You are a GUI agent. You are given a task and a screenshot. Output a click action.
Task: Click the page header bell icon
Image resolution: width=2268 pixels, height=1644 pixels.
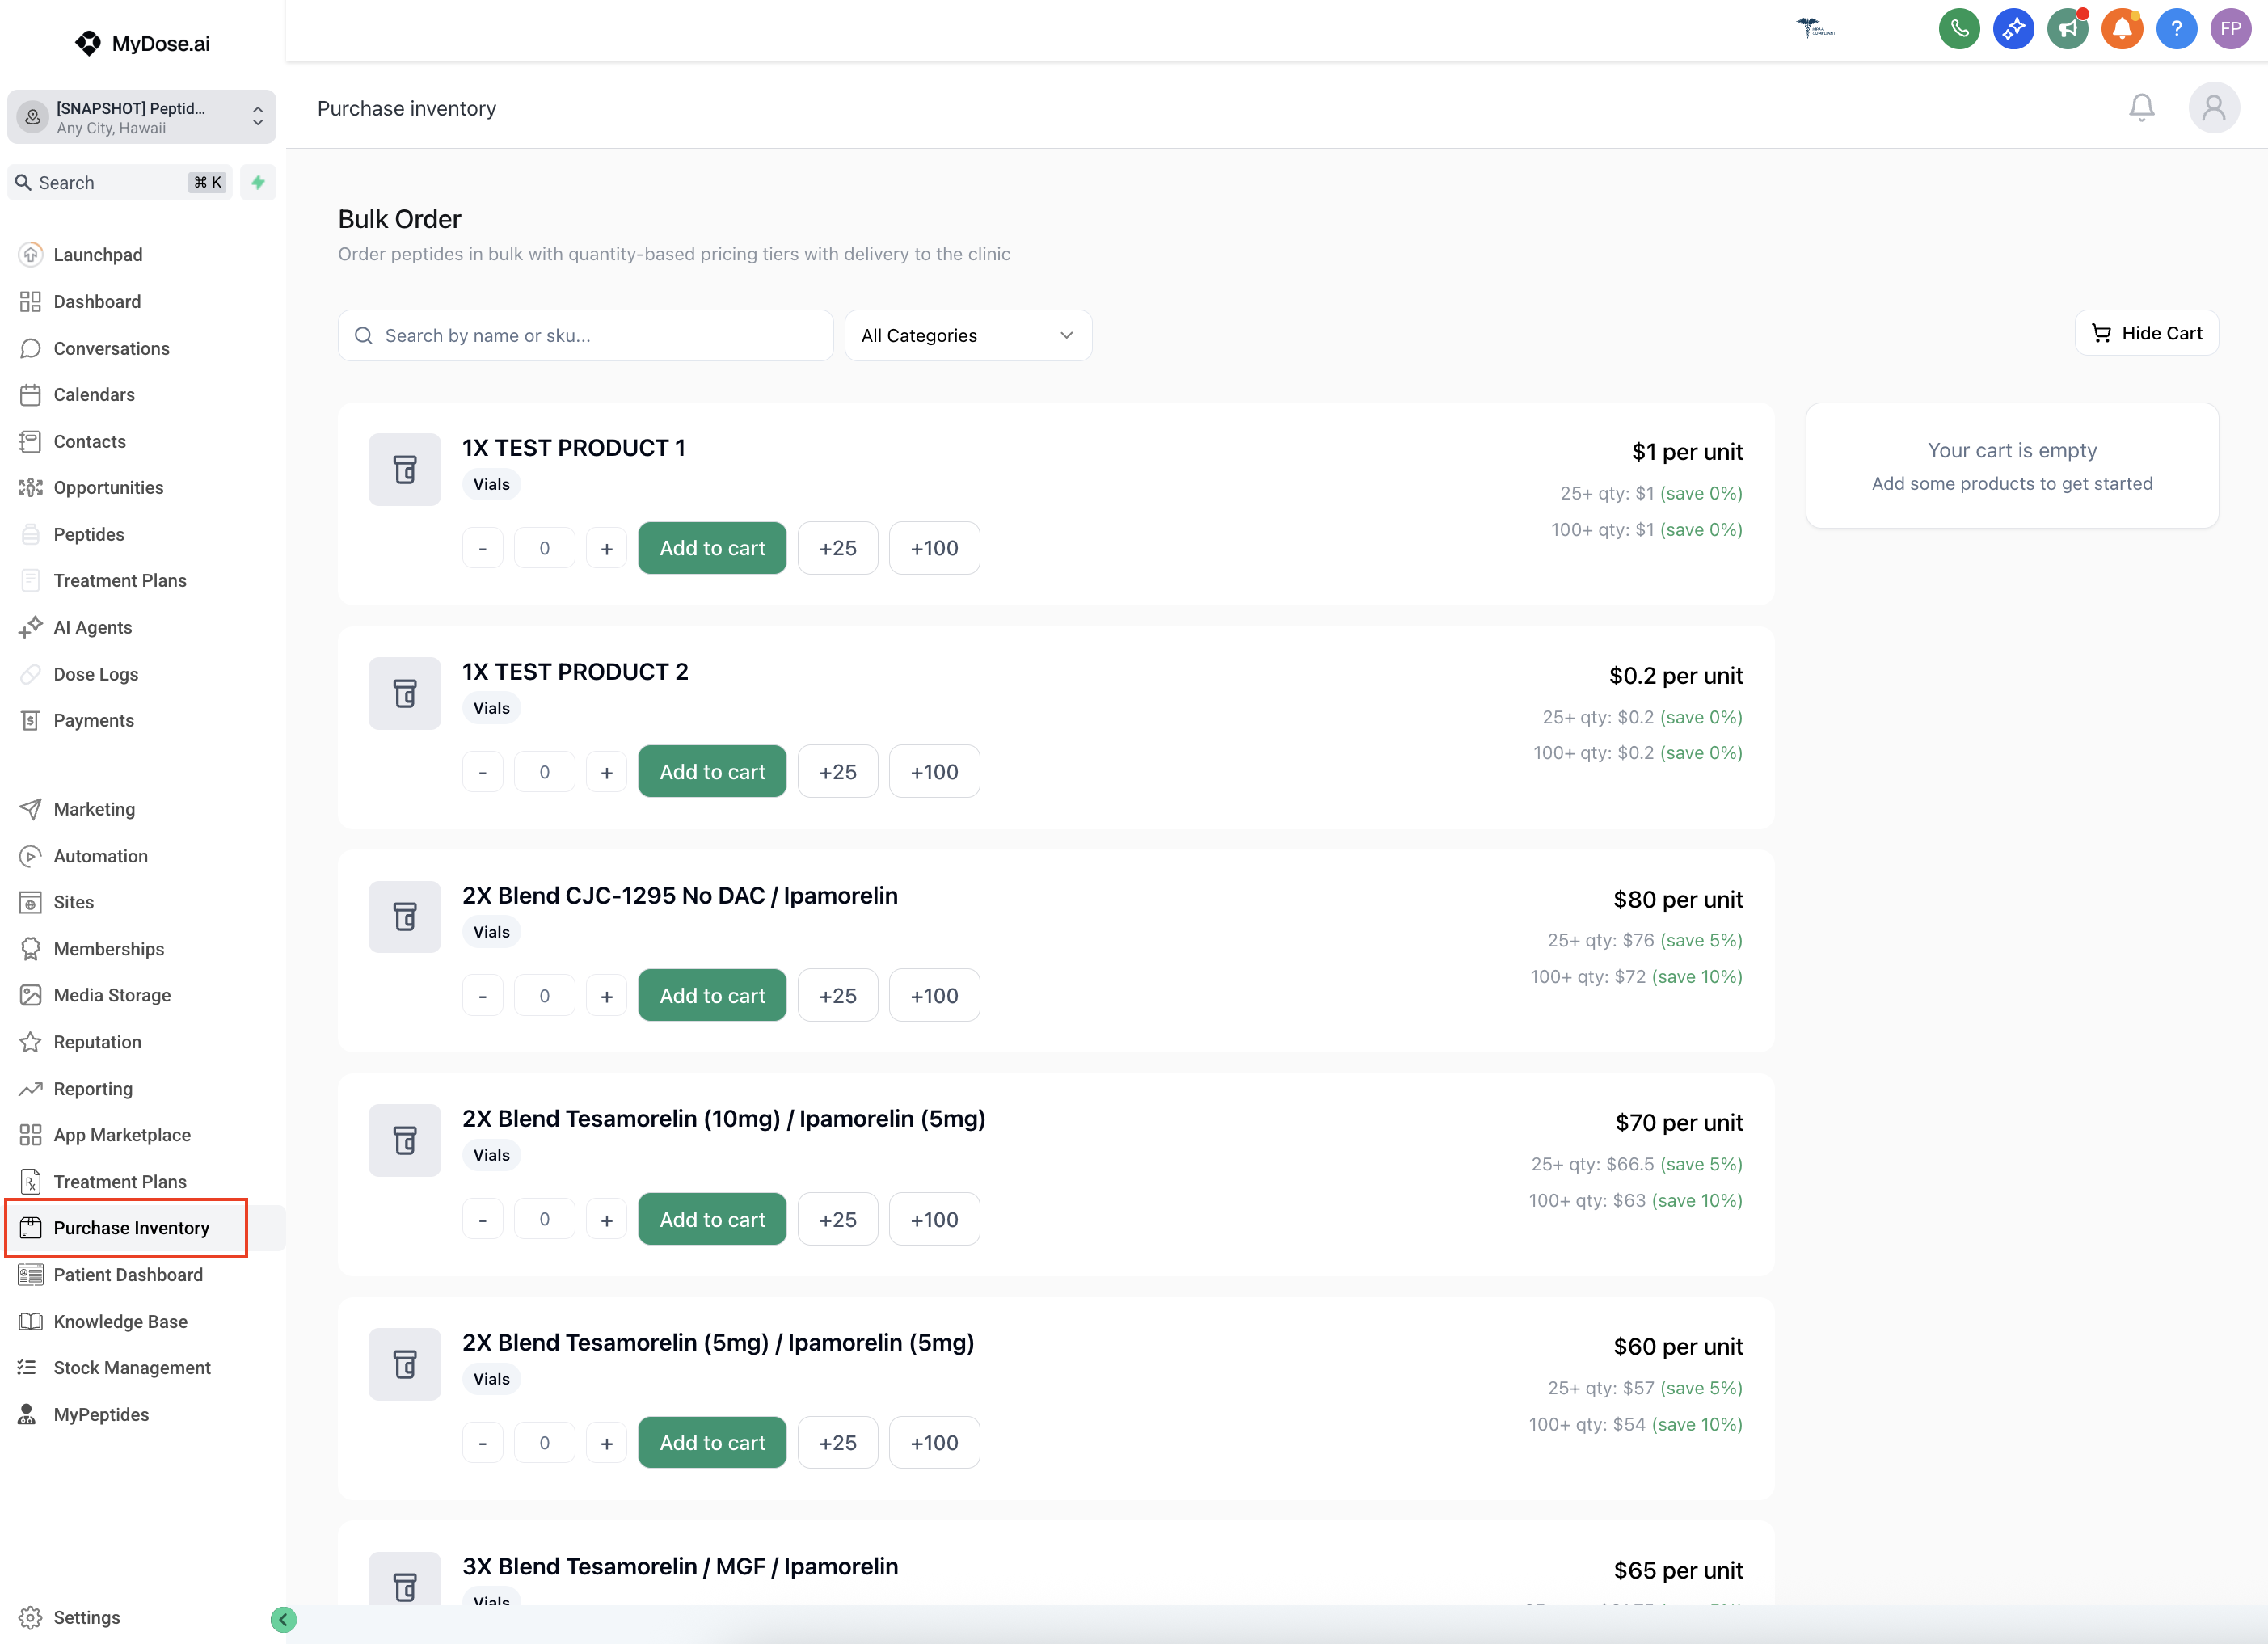point(2141,108)
